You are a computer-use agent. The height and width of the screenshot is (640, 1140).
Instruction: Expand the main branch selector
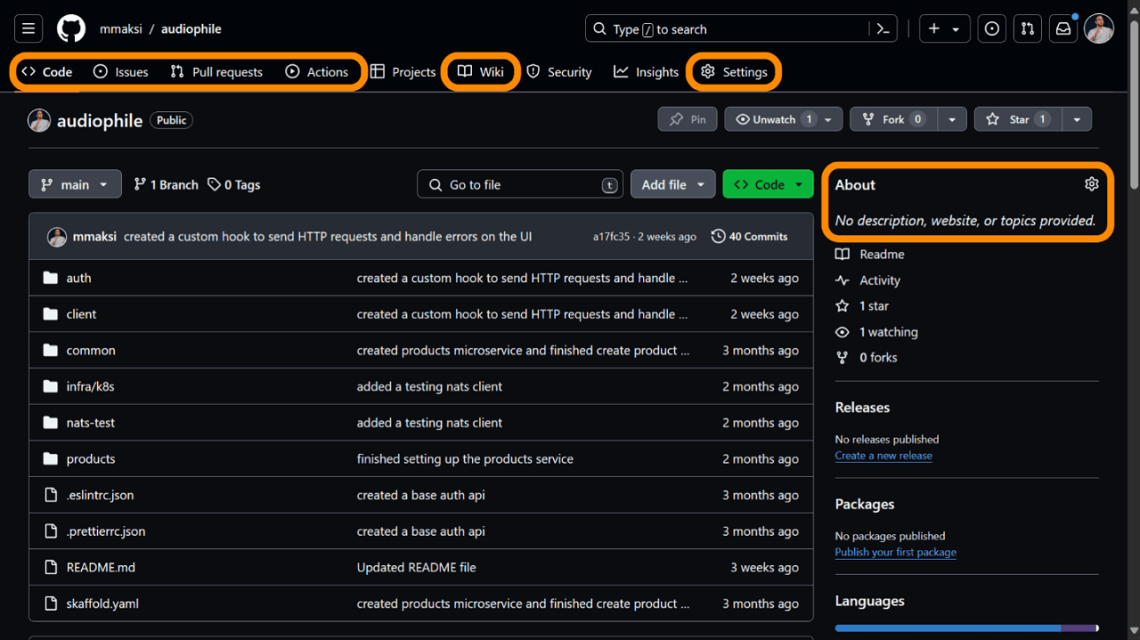pos(74,184)
